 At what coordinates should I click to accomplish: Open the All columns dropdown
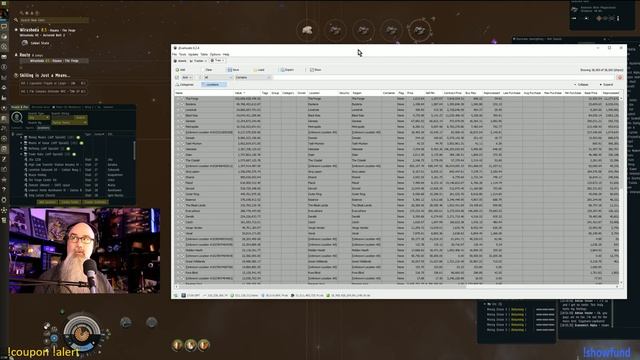tap(218, 77)
